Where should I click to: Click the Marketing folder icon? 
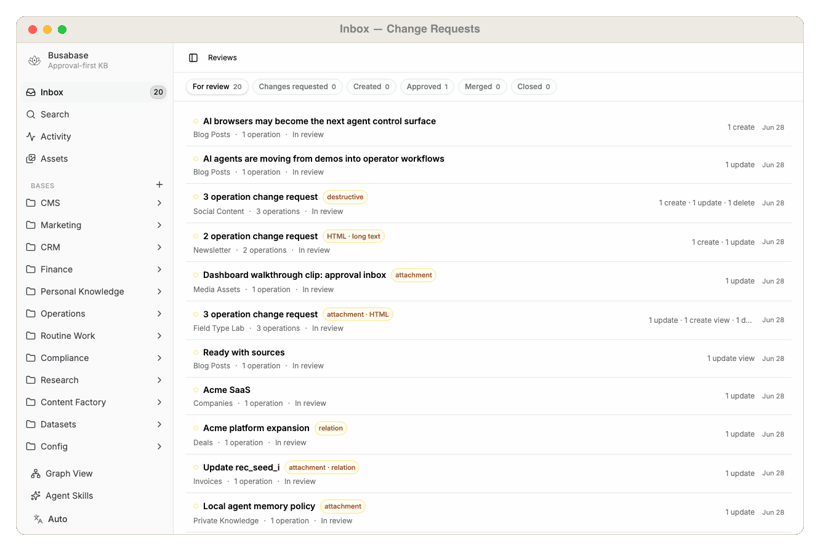pyautogui.click(x=31, y=225)
